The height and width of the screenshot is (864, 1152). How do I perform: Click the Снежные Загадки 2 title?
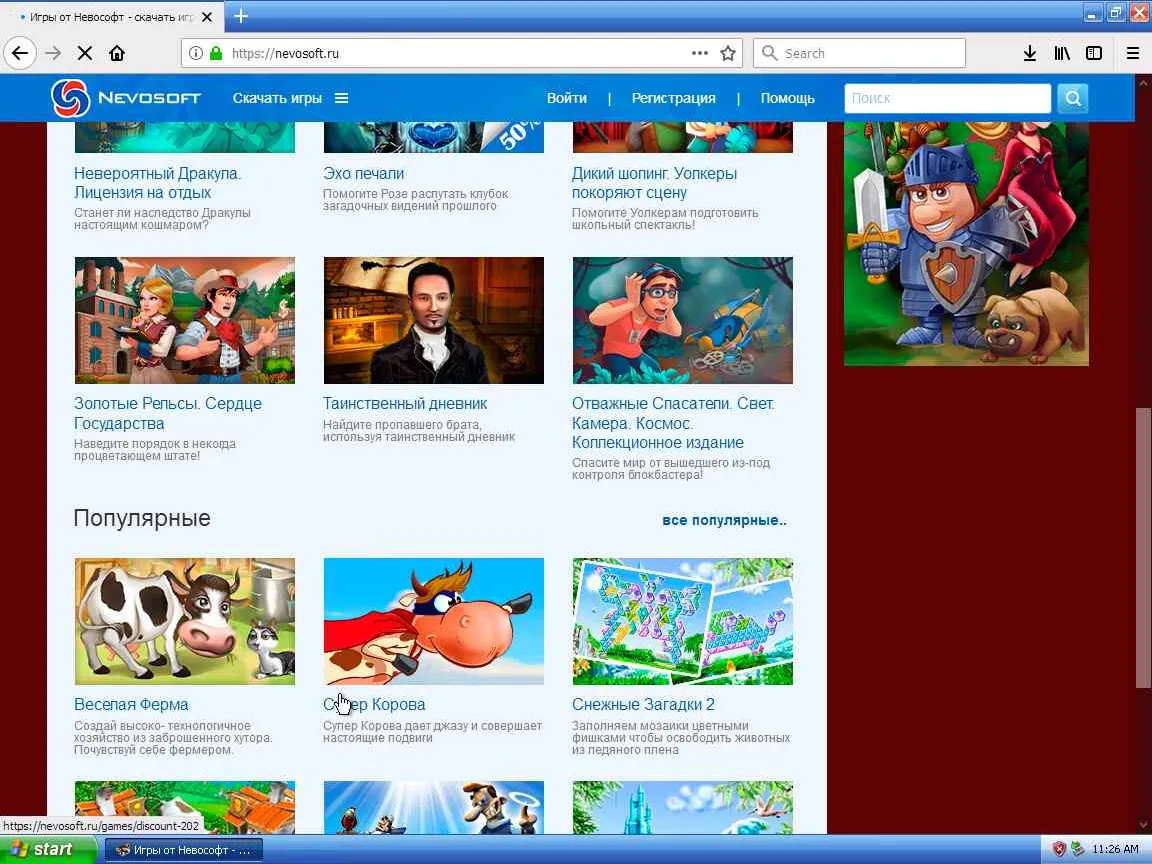[643, 705]
